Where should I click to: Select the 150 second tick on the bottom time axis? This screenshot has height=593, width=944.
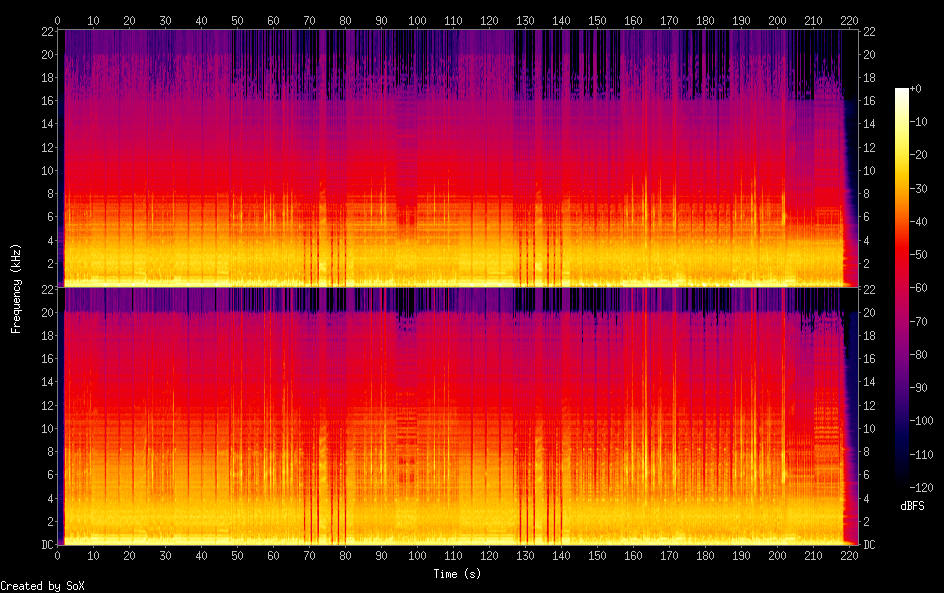[x=597, y=555]
